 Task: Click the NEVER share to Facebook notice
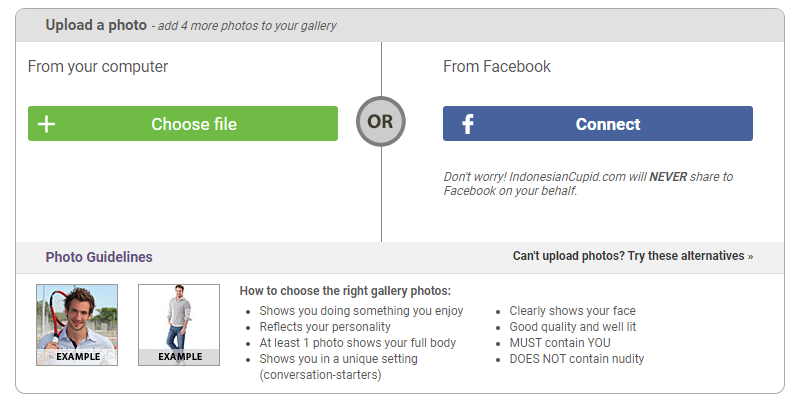[588, 183]
